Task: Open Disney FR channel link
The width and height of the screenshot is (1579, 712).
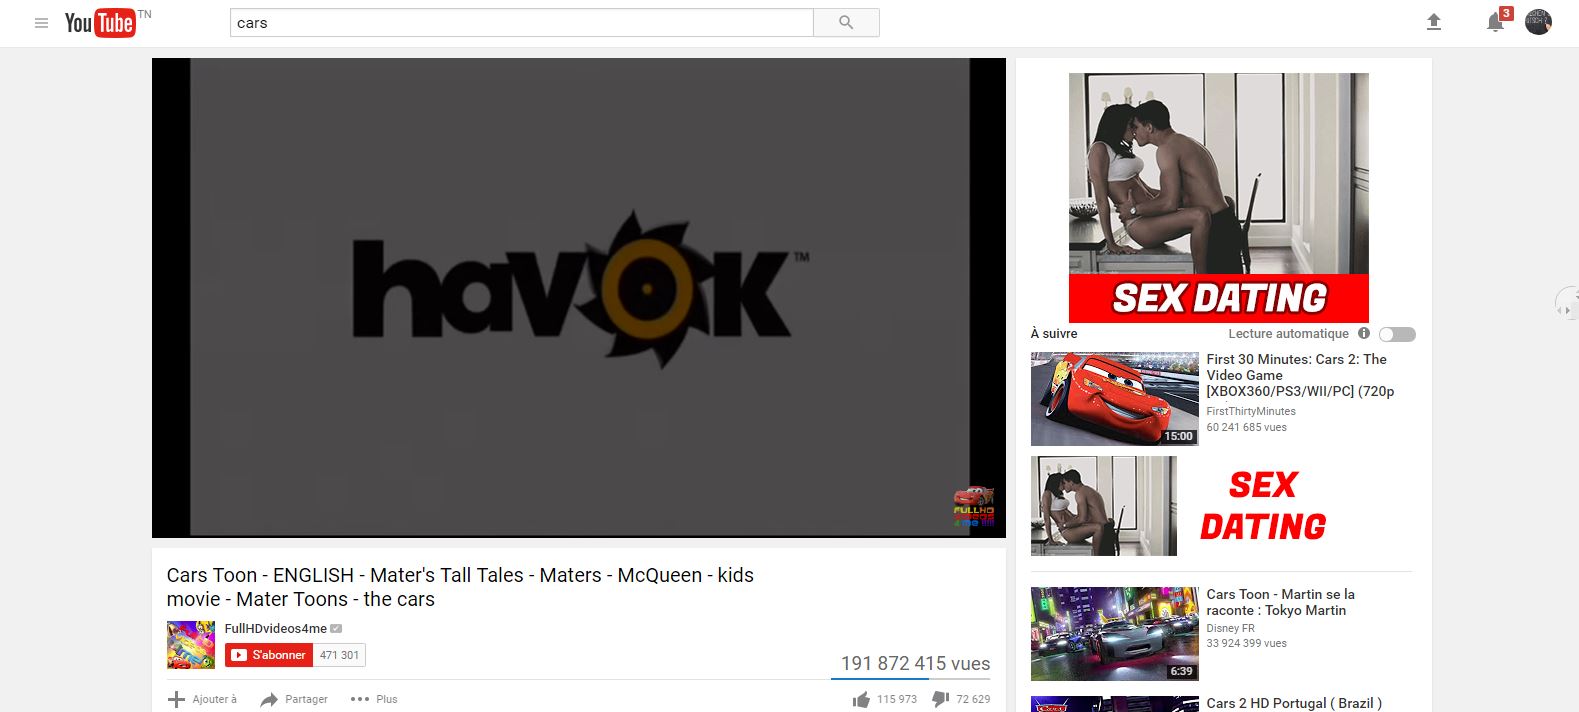Action: coord(1230,628)
